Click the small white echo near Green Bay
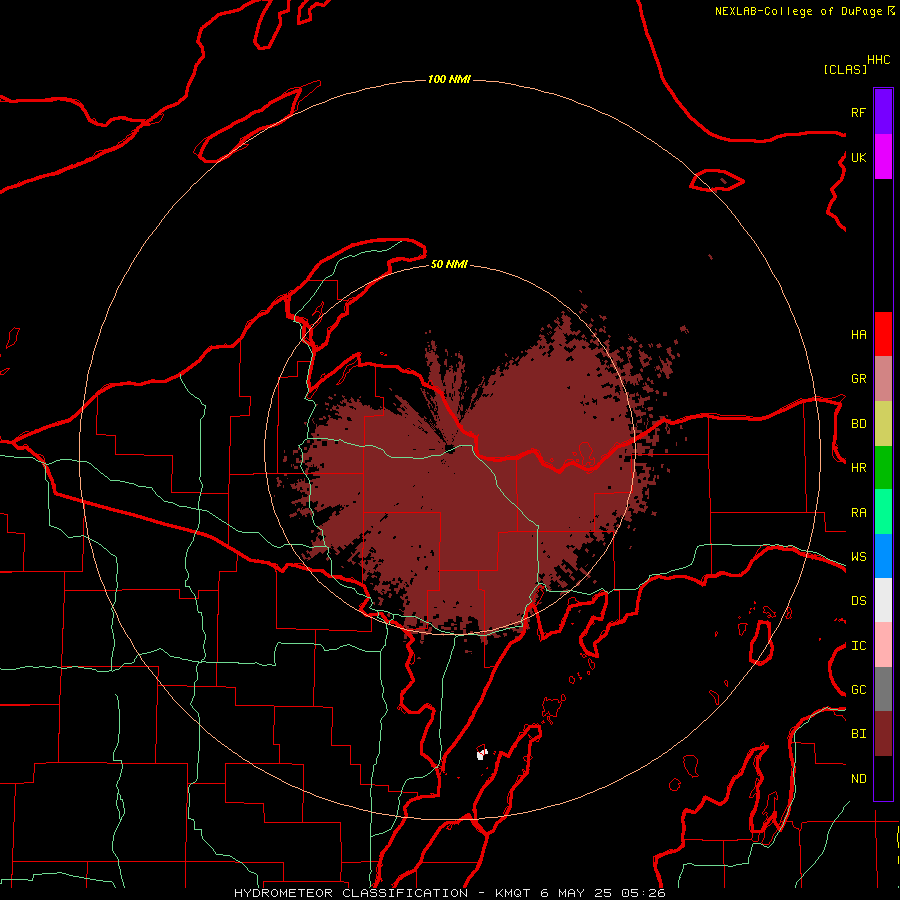The image size is (900, 900). point(482,754)
